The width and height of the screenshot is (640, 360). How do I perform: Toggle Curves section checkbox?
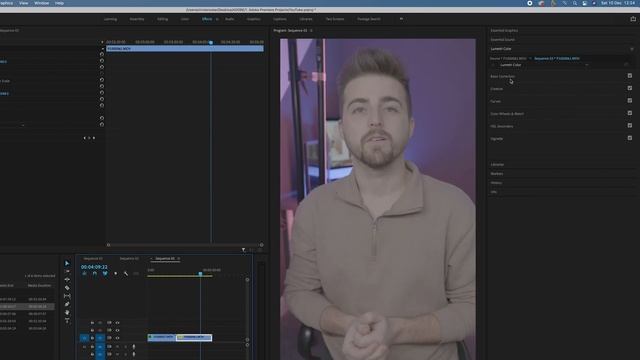(630, 100)
